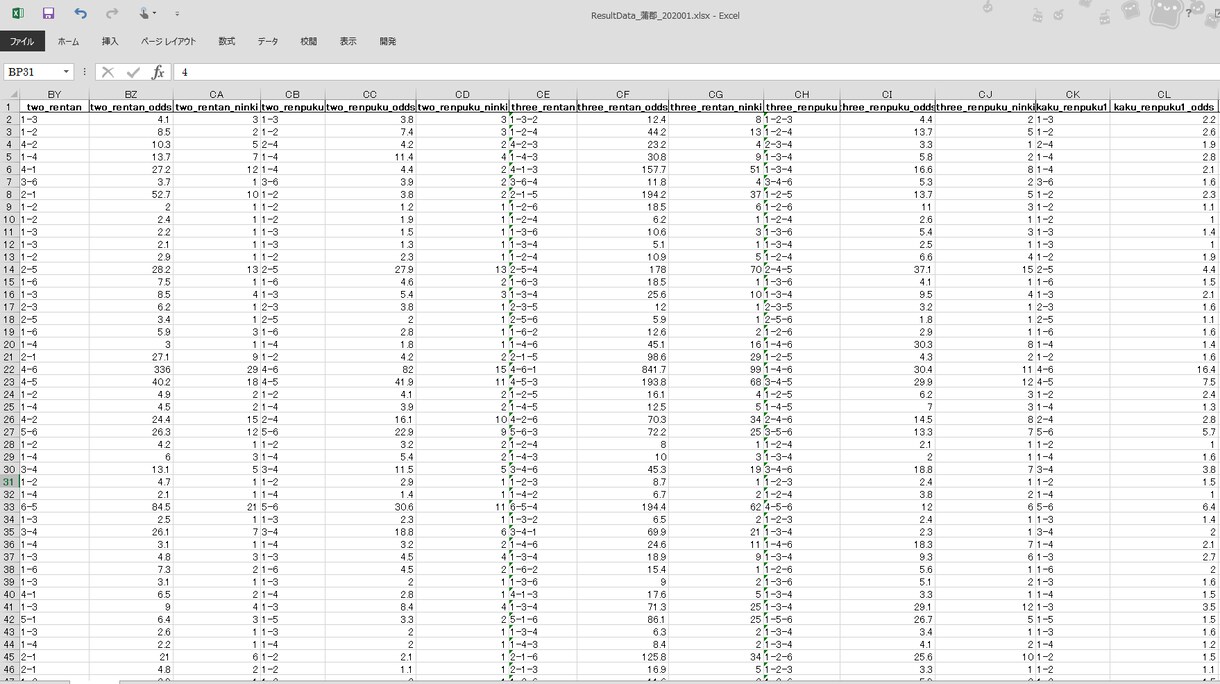1220x684 pixels.
Task: Switch to the ホーム ribbon tab
Action: 68,42
